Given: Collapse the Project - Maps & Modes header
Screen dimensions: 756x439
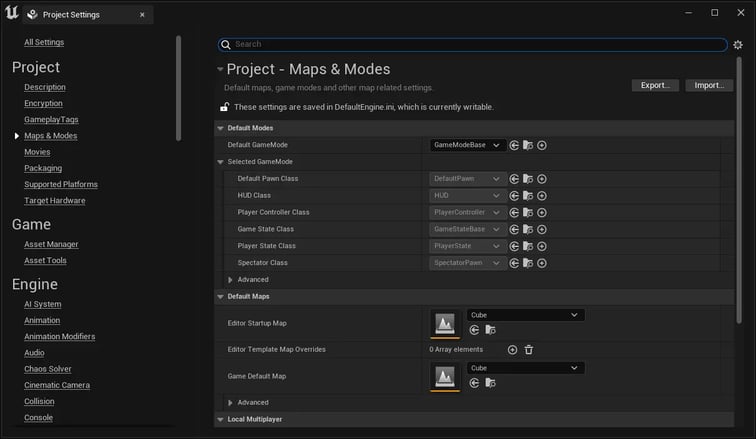Looking at the screenshot, I should 220,69.
